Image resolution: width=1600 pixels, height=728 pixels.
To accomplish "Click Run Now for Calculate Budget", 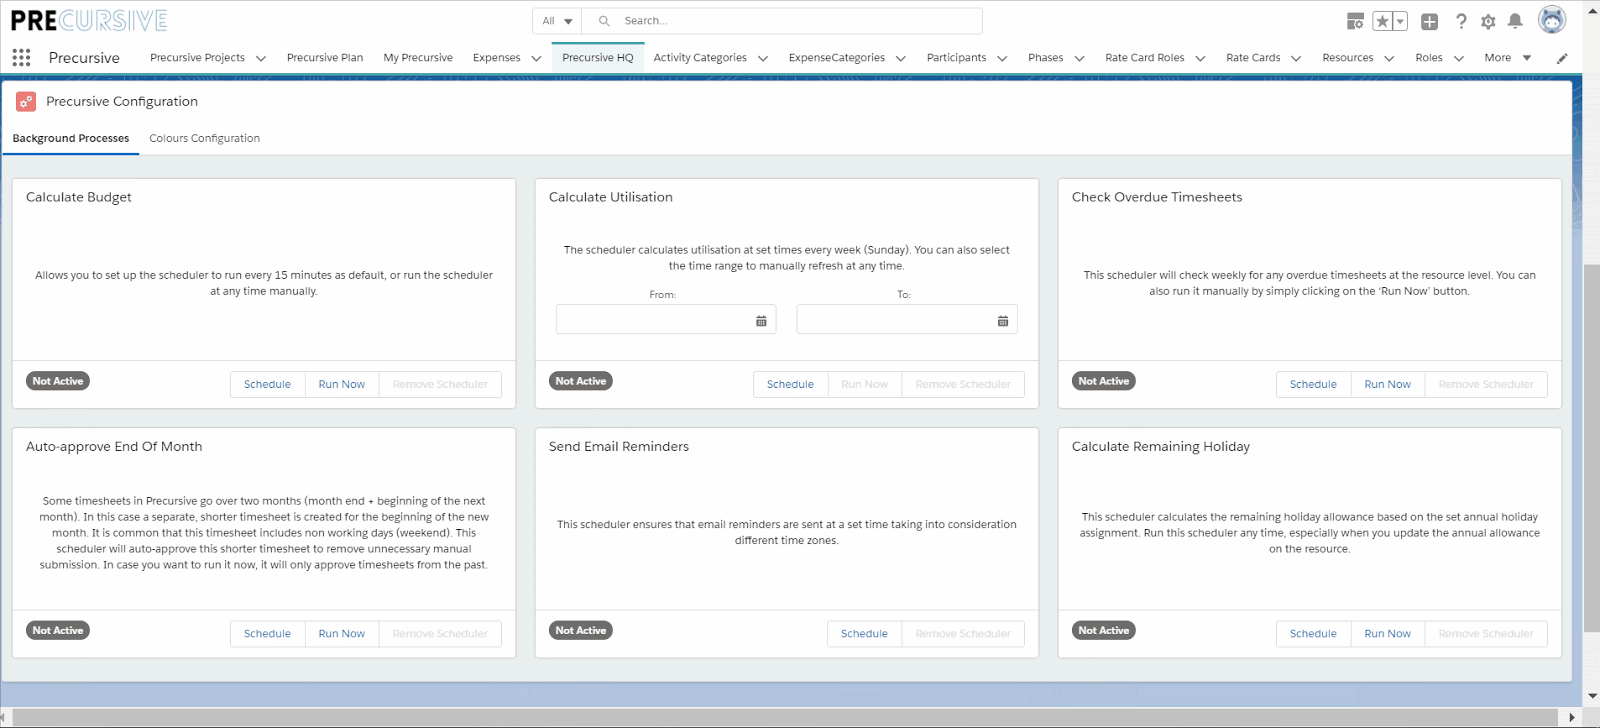I will point(342,384).
